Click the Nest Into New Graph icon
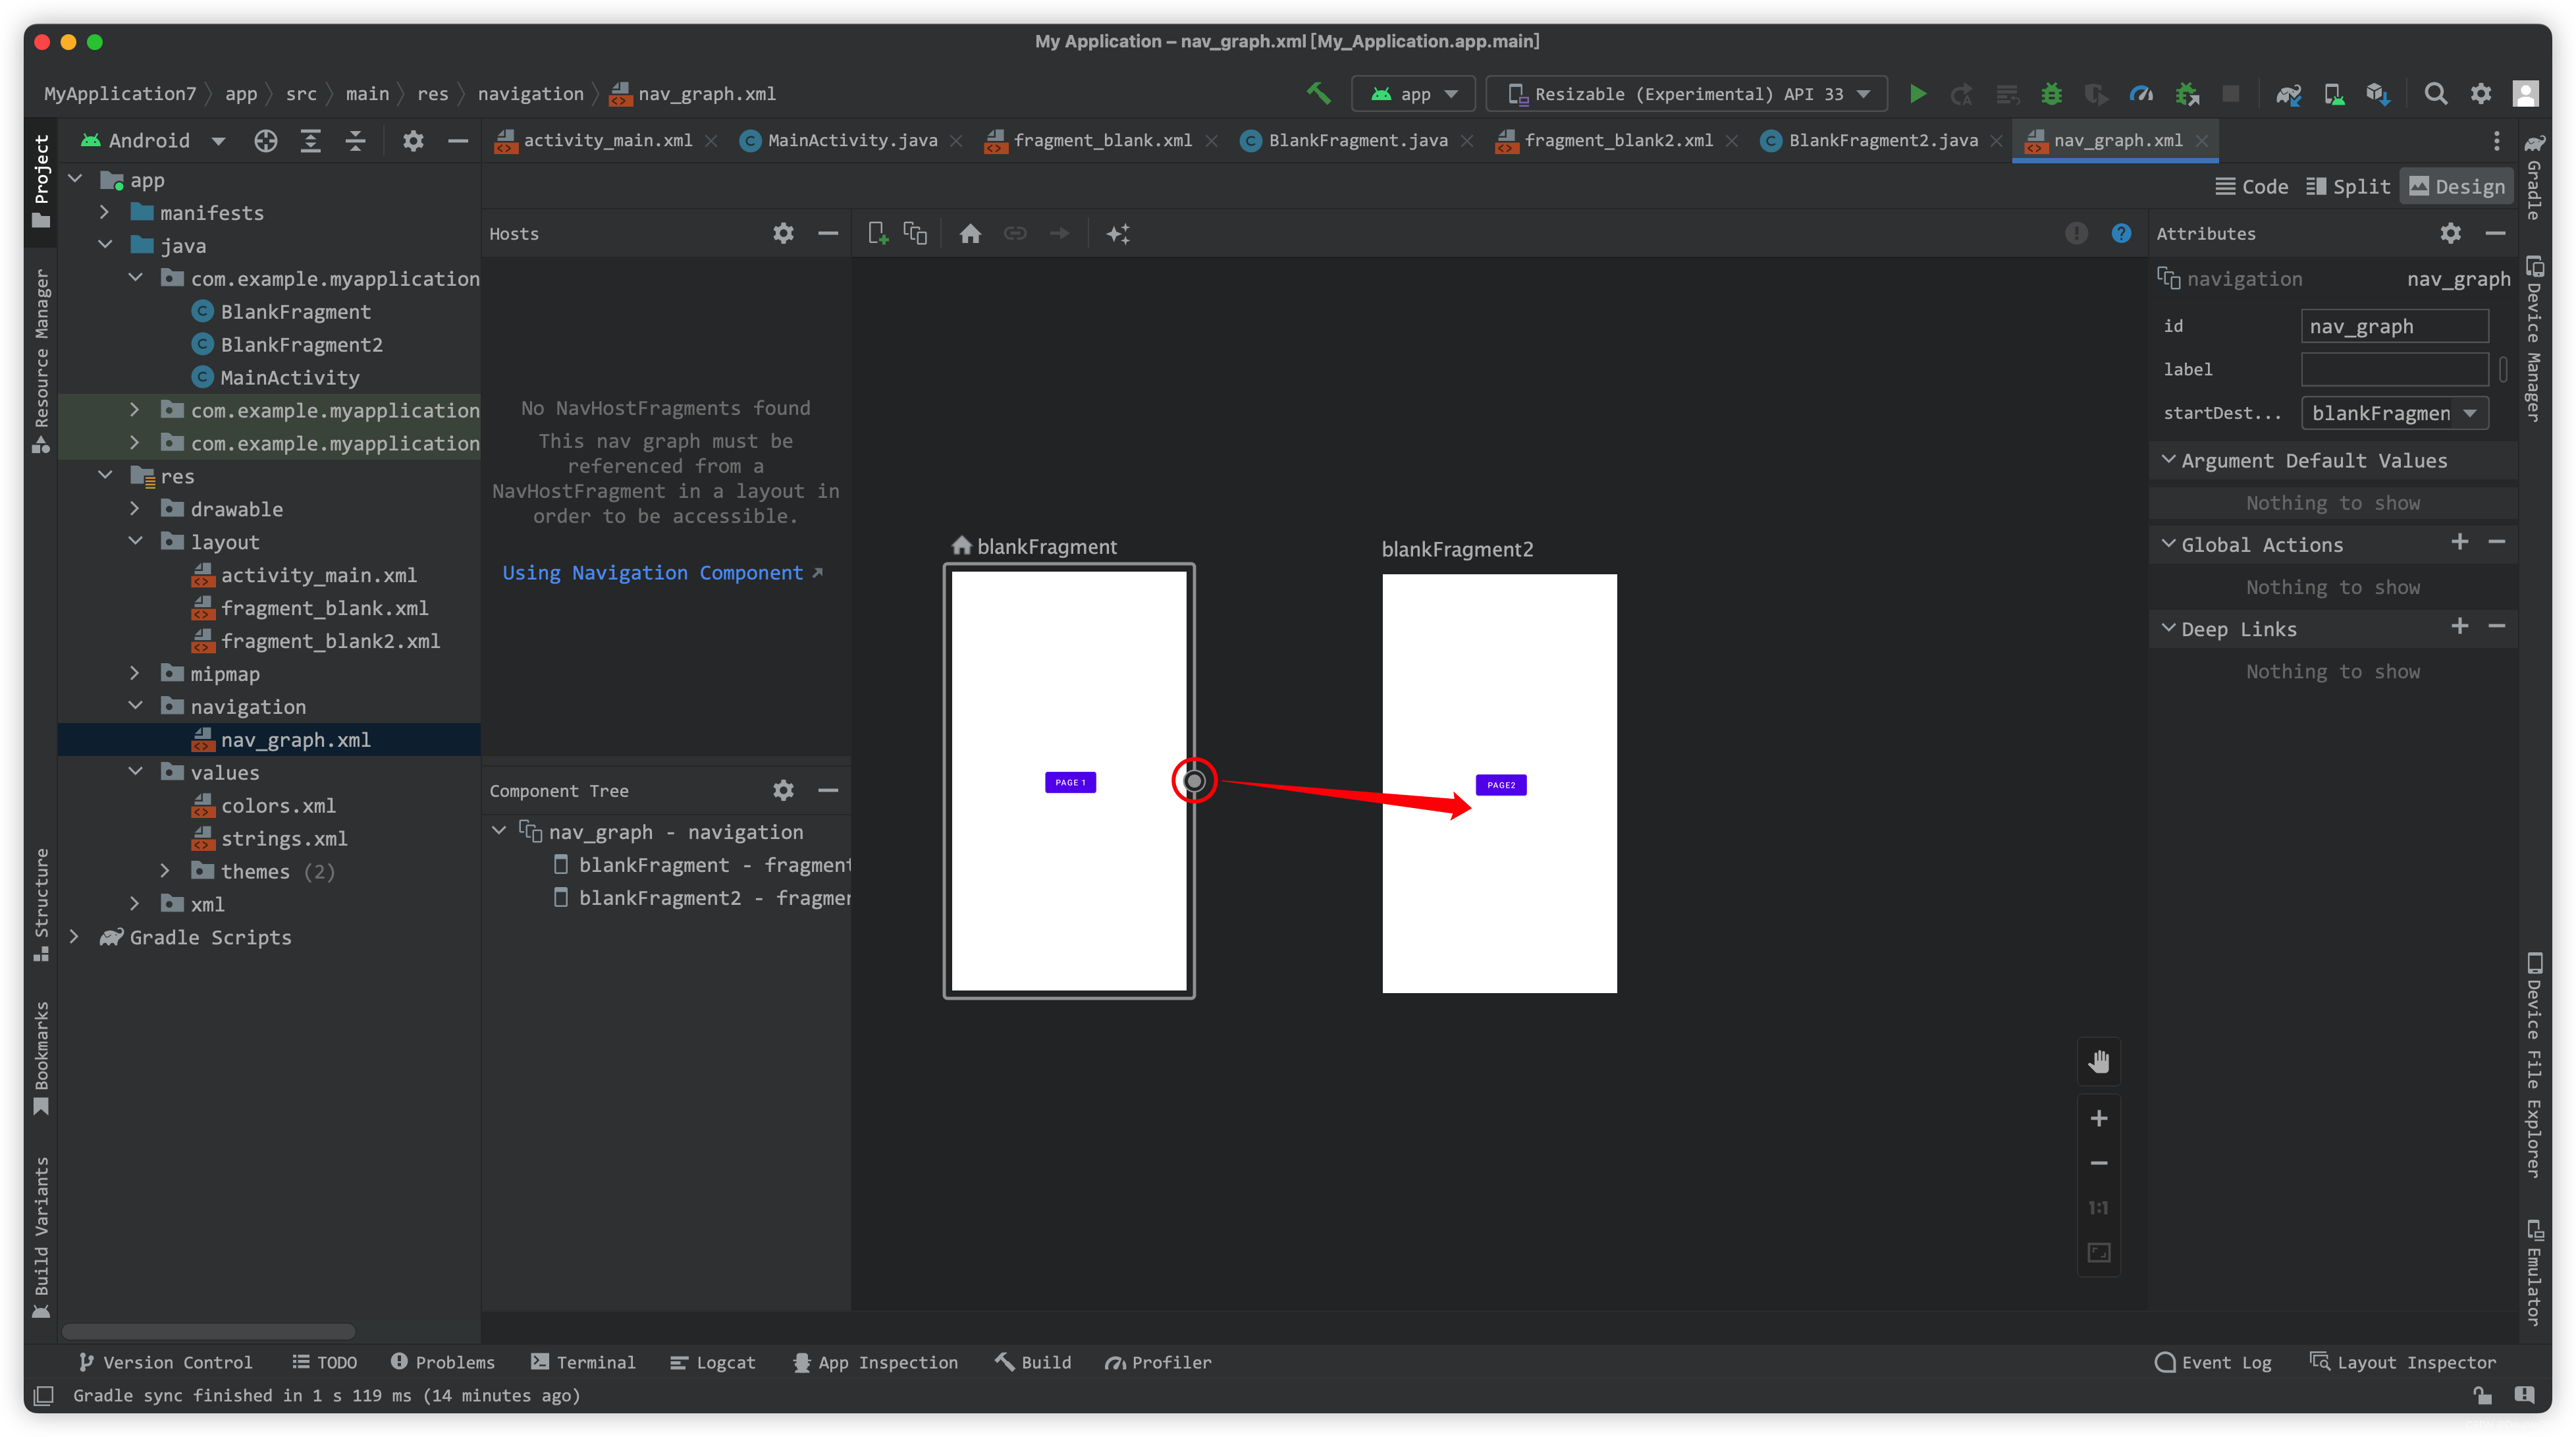The height and width of the screenshot is (1437, 2576). [915, 233]
